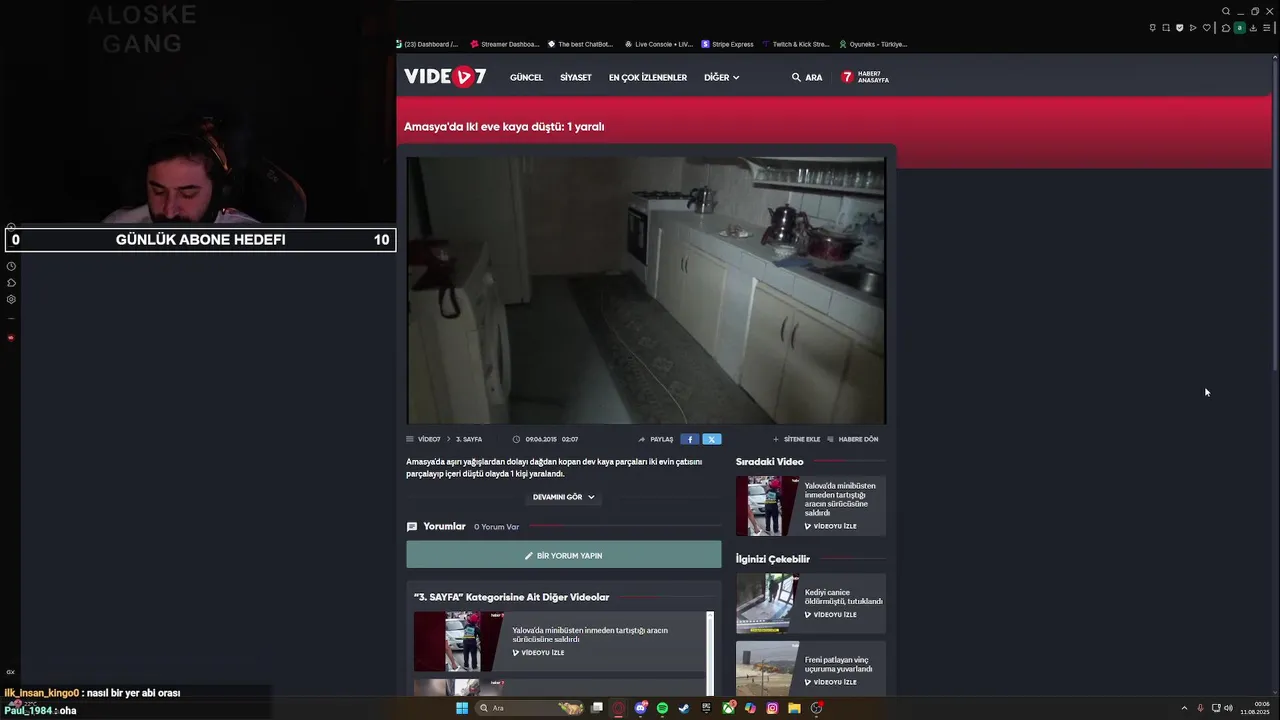Open volume control in system tray
Viewport: 1280px width, 720px height.
tap(1228, 708)
